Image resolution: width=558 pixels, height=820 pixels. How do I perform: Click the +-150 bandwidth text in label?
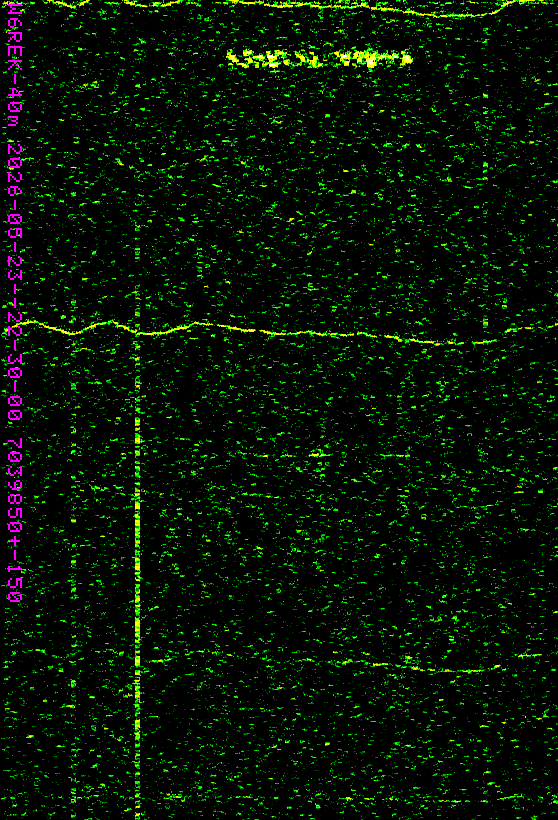(x=15, y=570)
